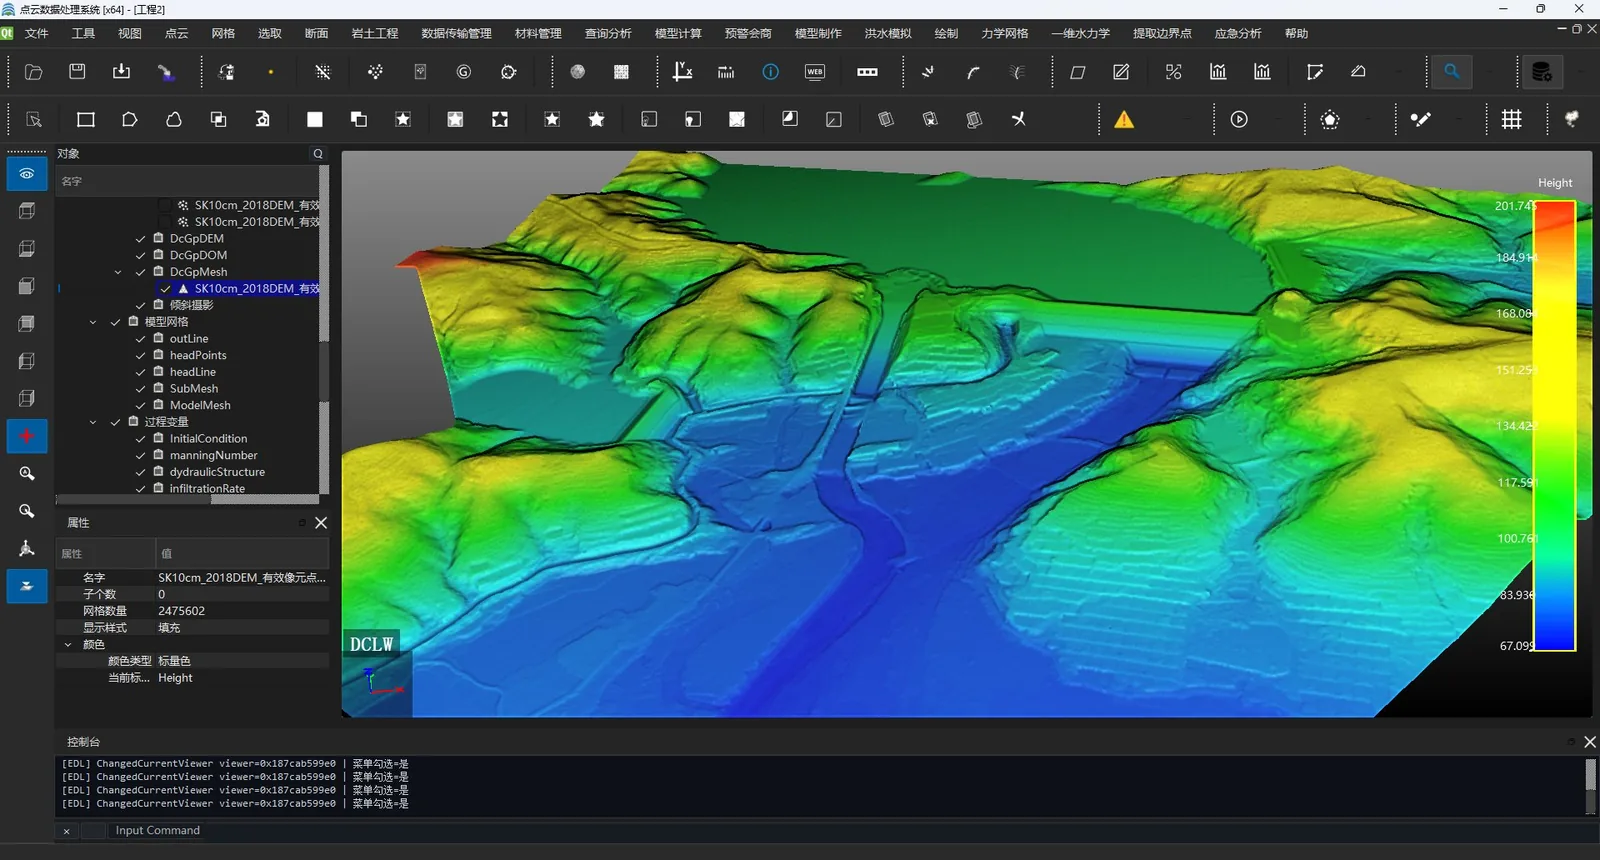Collapse the 模型网格 tree node
This screenshot has height=860, width=1600.
(x=93, y=322)
